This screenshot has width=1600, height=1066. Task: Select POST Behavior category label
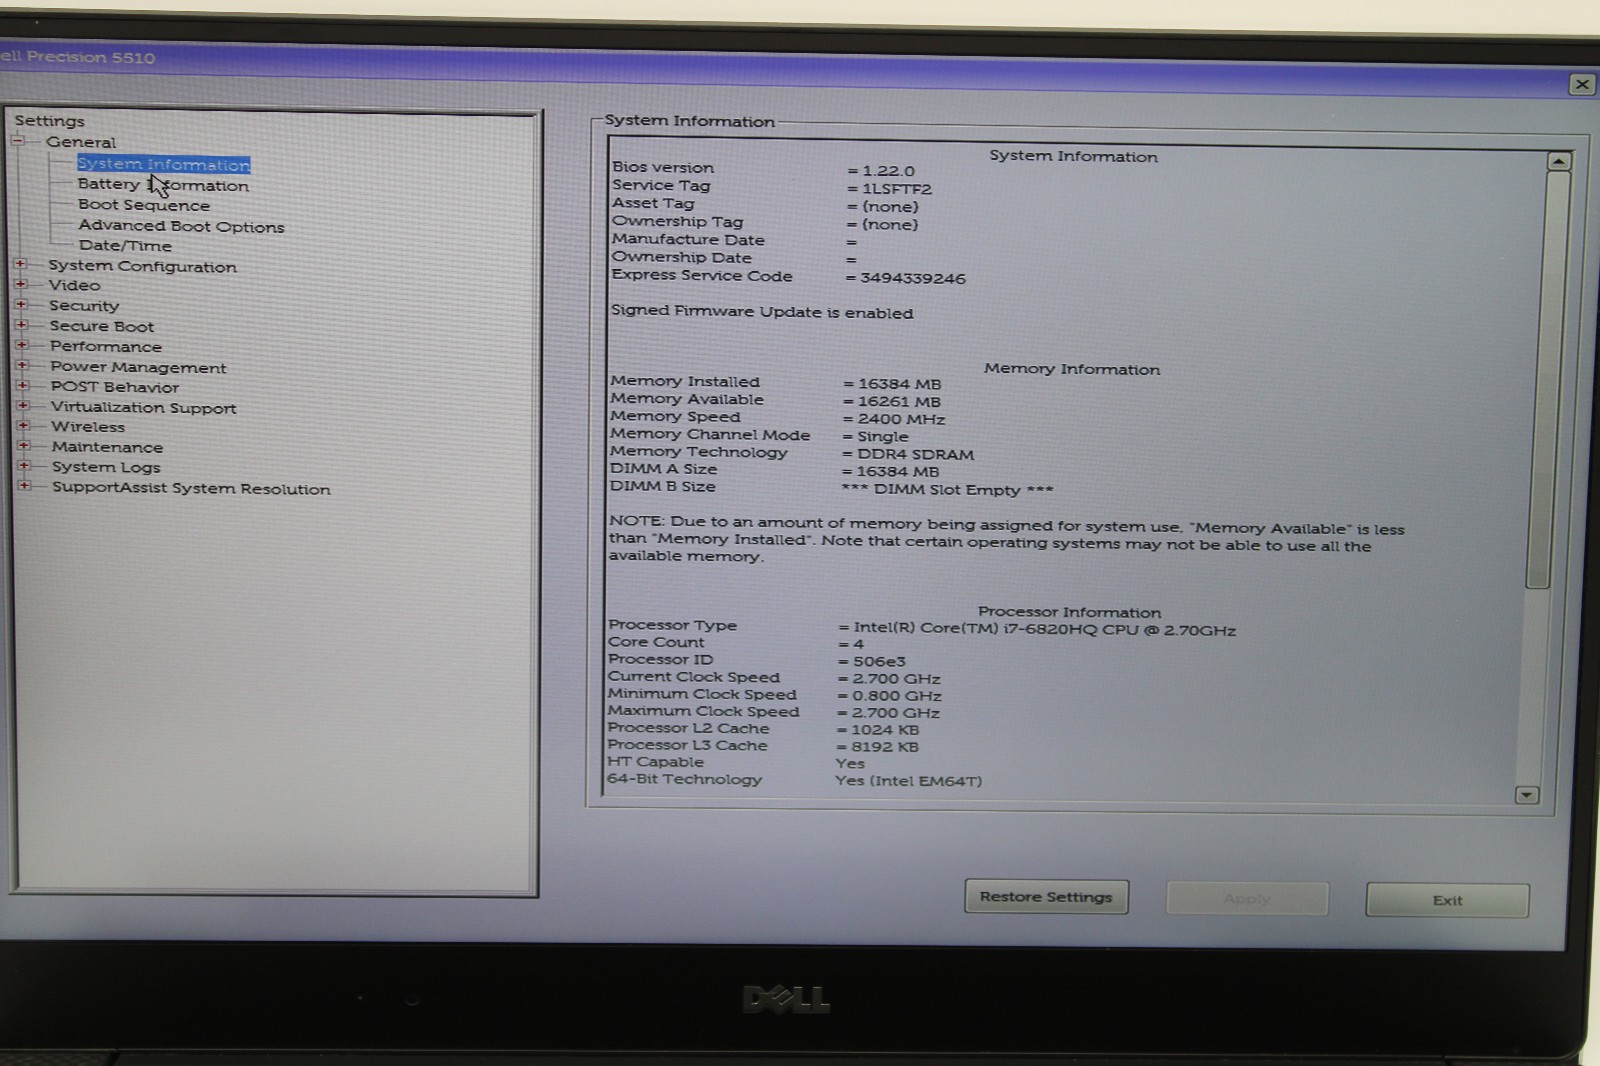click(115, 387)
